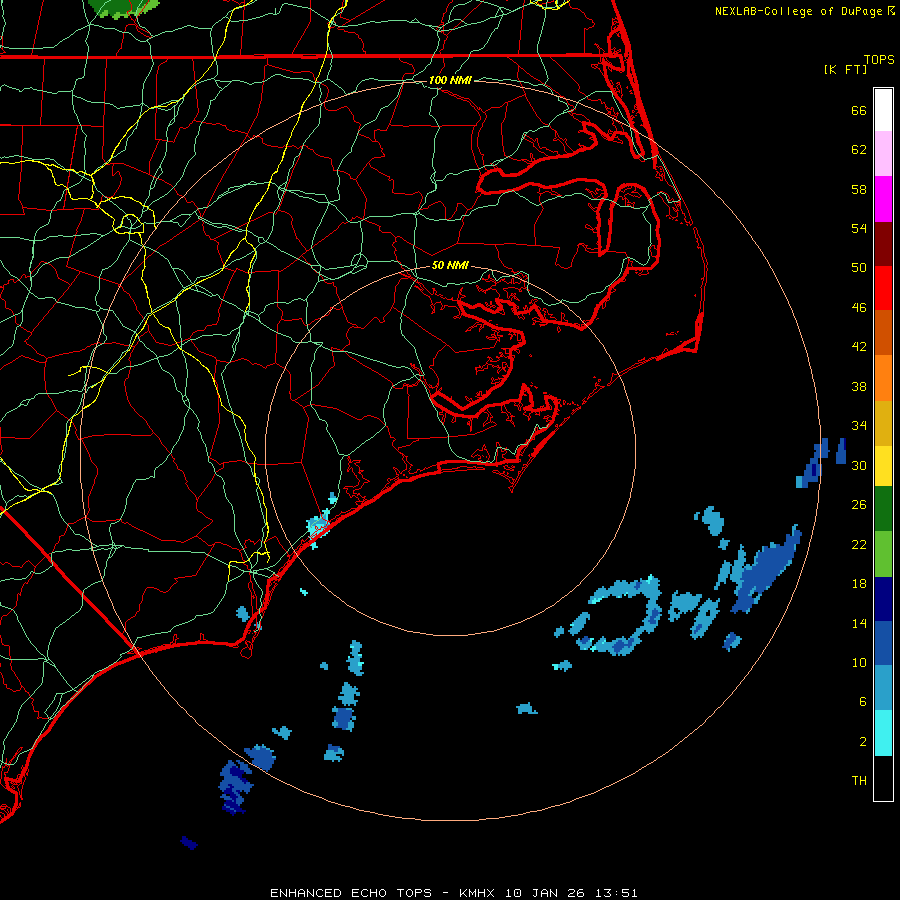Click the legend value 18
The width and height of the screenshot is (900, 900).
(859, 584)
